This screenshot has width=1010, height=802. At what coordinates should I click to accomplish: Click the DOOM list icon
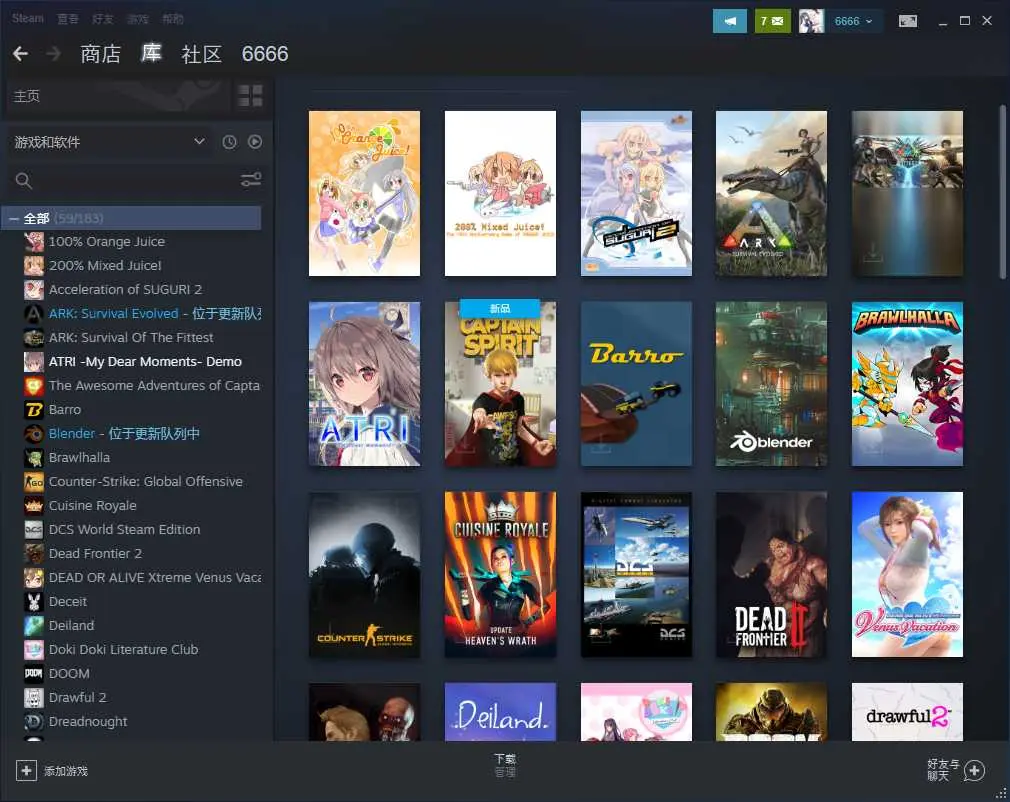[34, 674]
